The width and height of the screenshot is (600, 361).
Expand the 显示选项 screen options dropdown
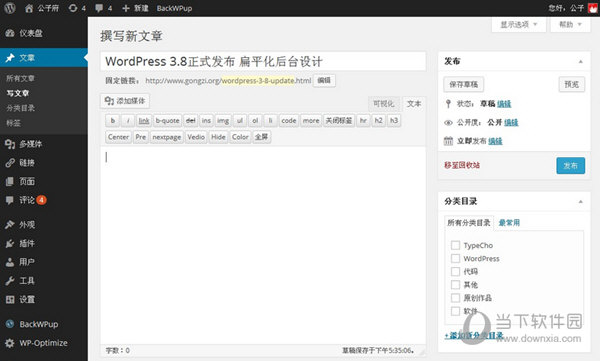pos(518,25)
